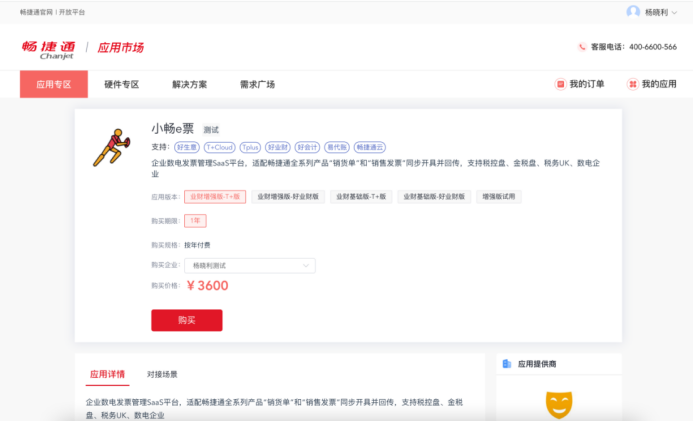This screenshot has width=693, height=422.
Task: Switch to the 需求广场 tab
Action: 257,84
